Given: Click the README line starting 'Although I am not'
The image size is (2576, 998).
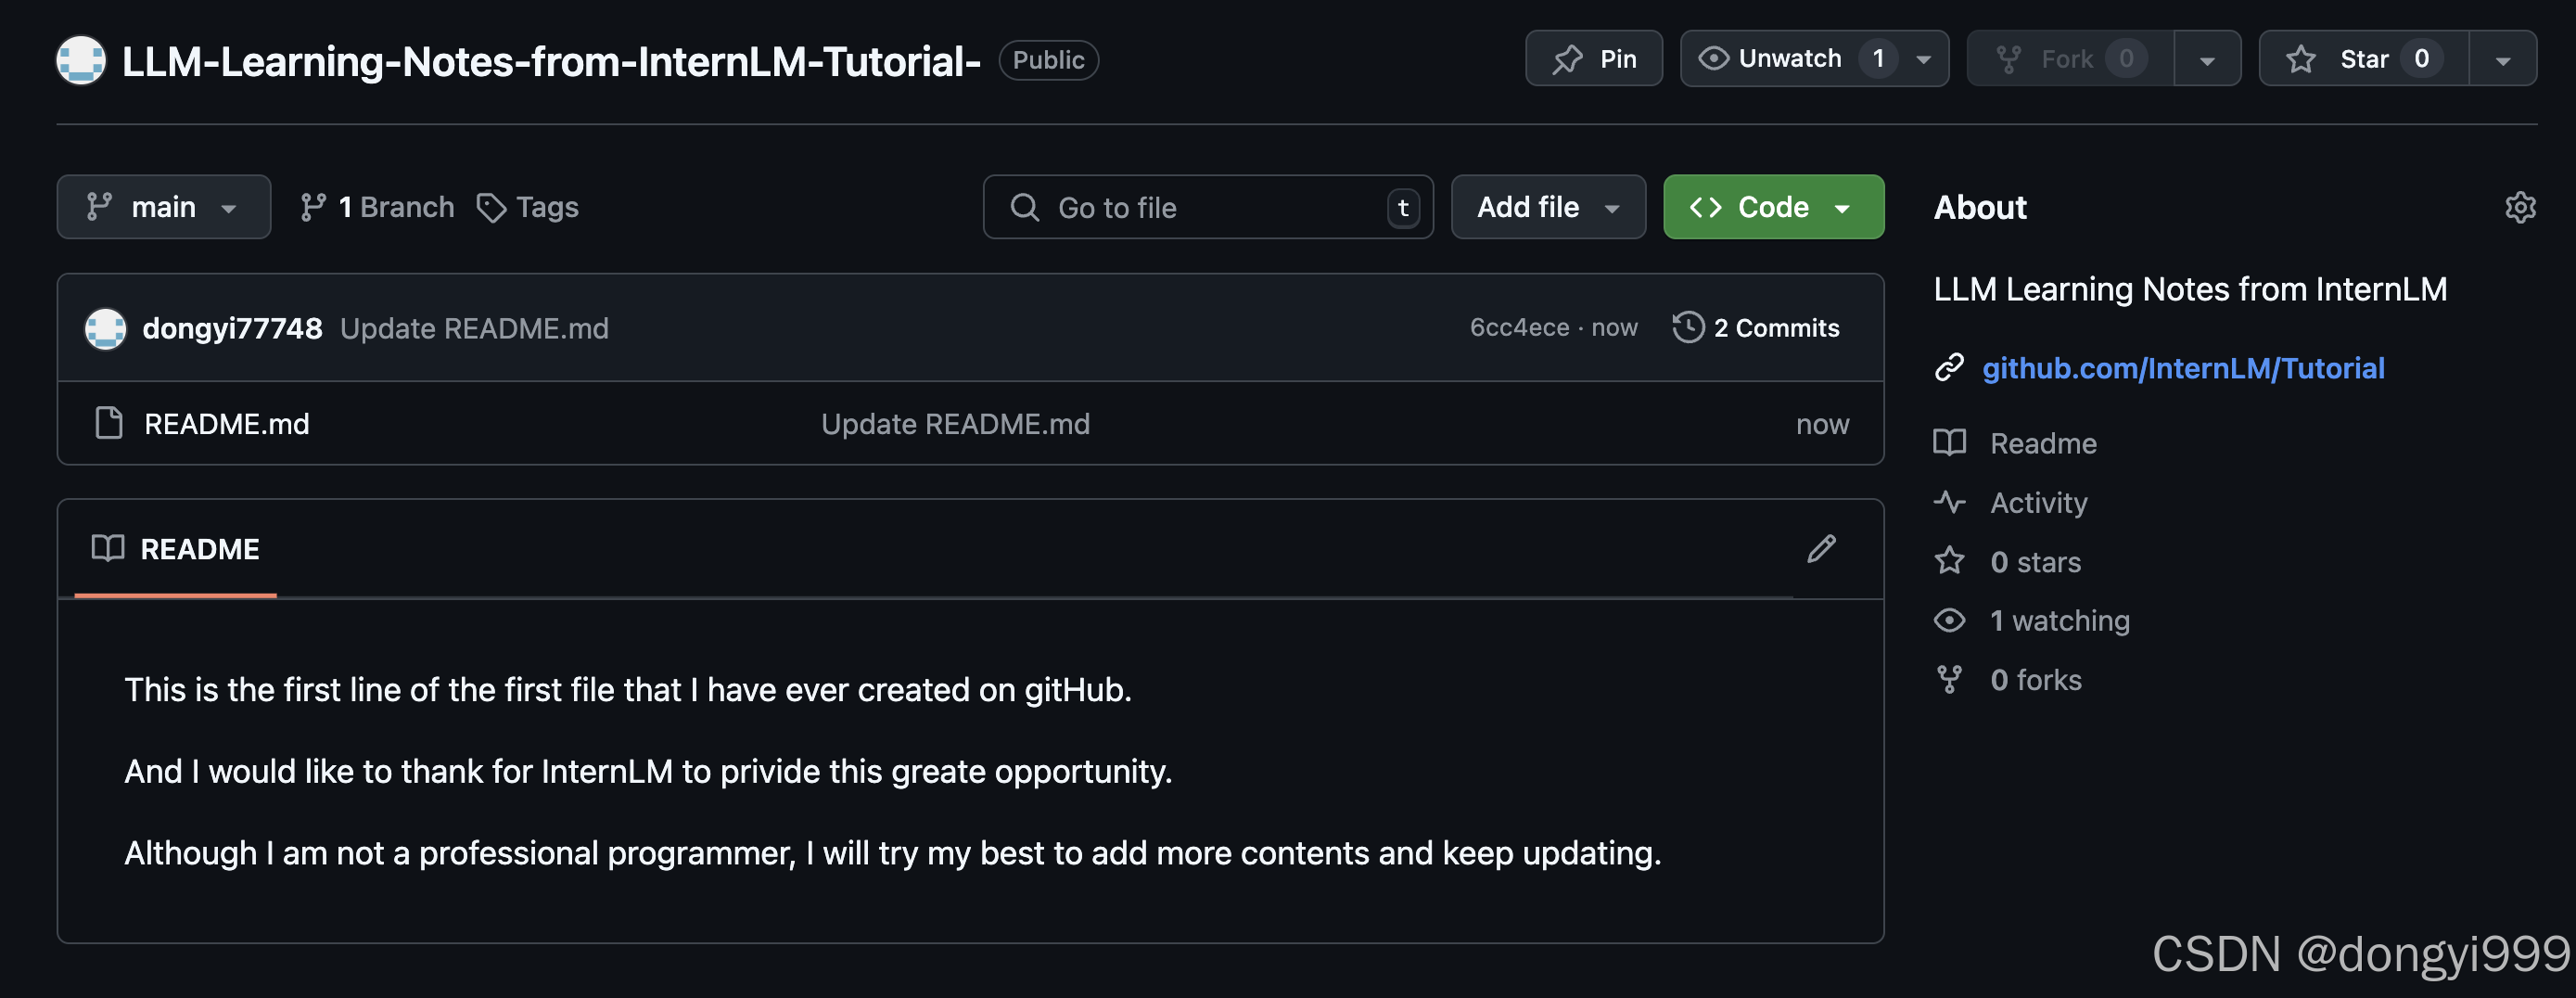Looking at the screenshot, I should click(892, 853).
